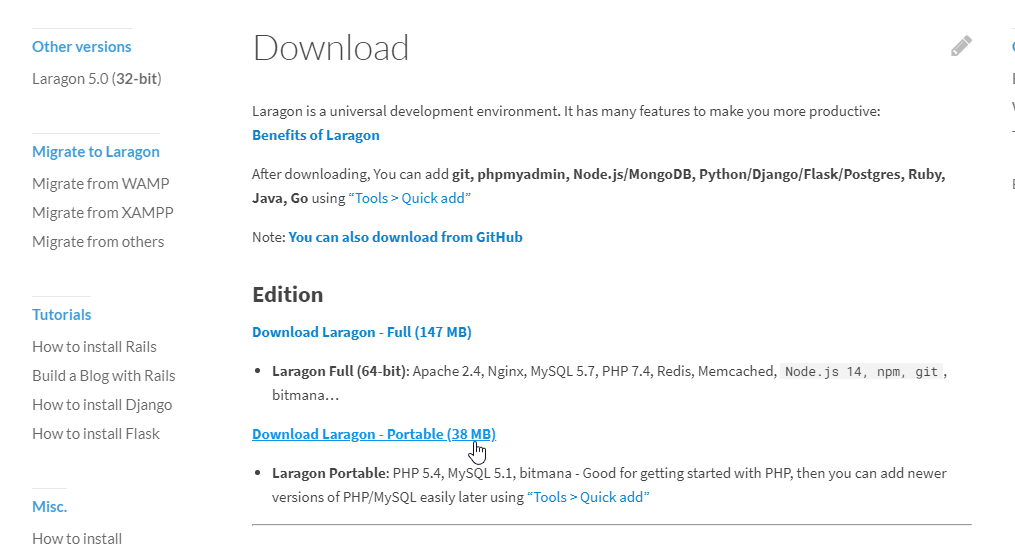Select the Migrate to Laragon heading
This screenshot has height=548, width=1015.
[x=95, y=152]
